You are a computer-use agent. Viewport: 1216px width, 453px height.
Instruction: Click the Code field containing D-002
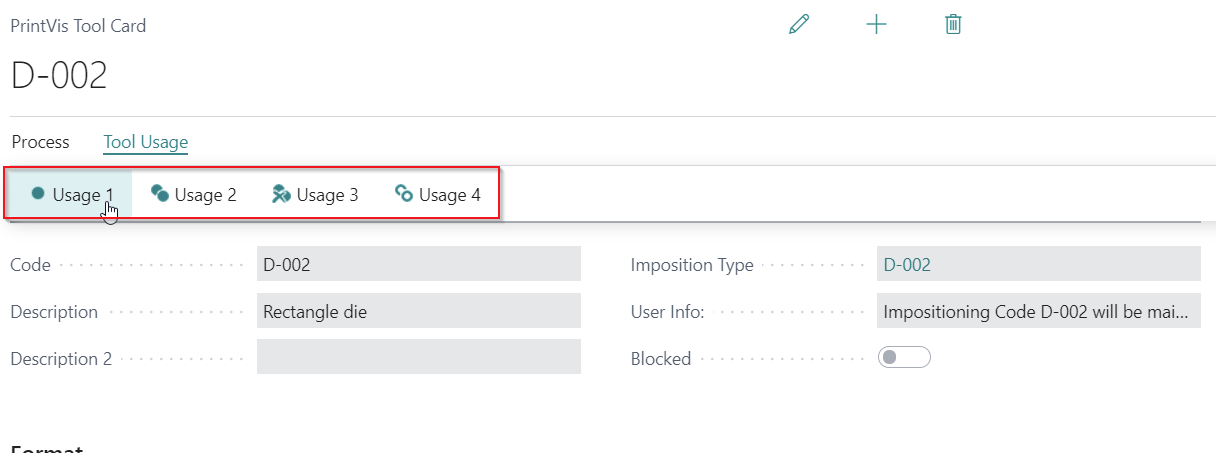coord(418,264)
